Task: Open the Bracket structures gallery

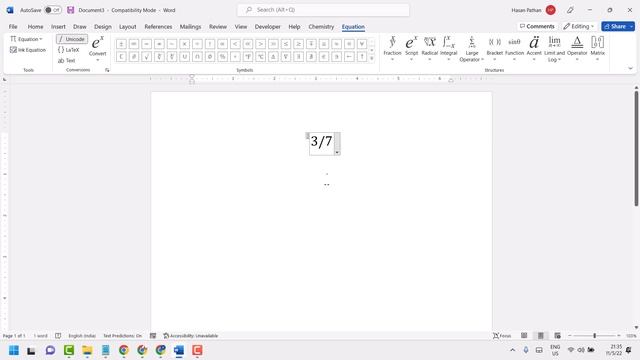Action: (x=495, y=48)
